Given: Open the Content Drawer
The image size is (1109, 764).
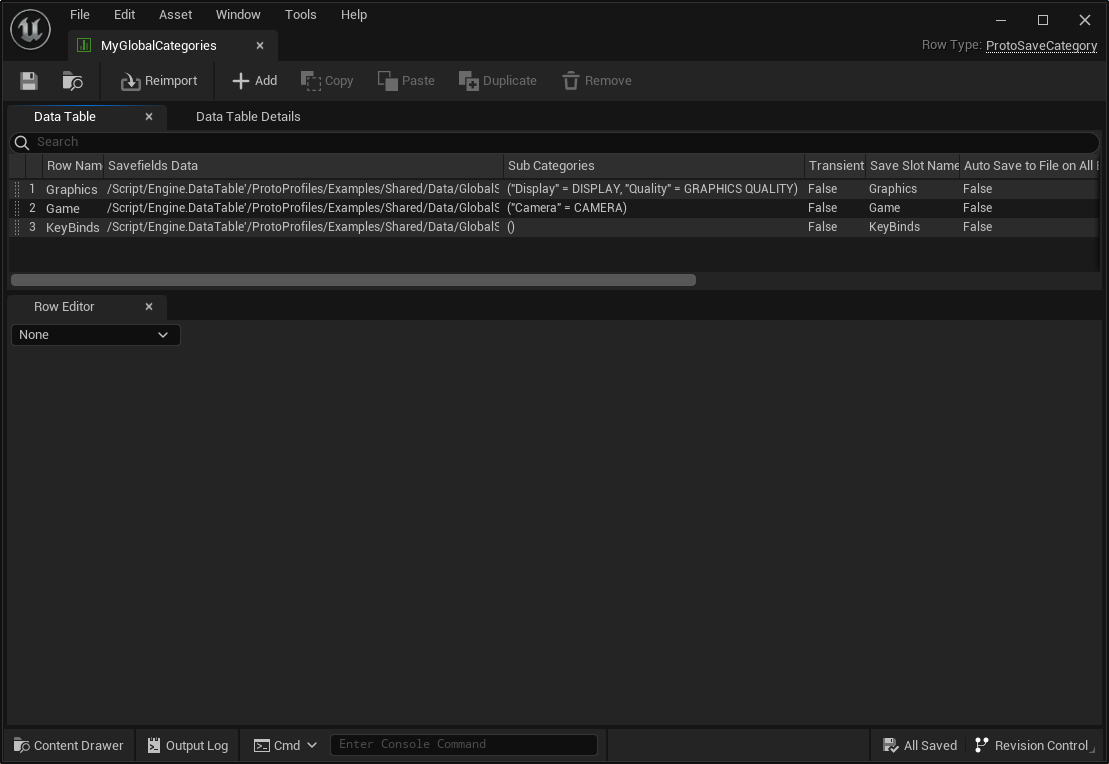Looking at the screenshot, I should click(x=69, y=745).
